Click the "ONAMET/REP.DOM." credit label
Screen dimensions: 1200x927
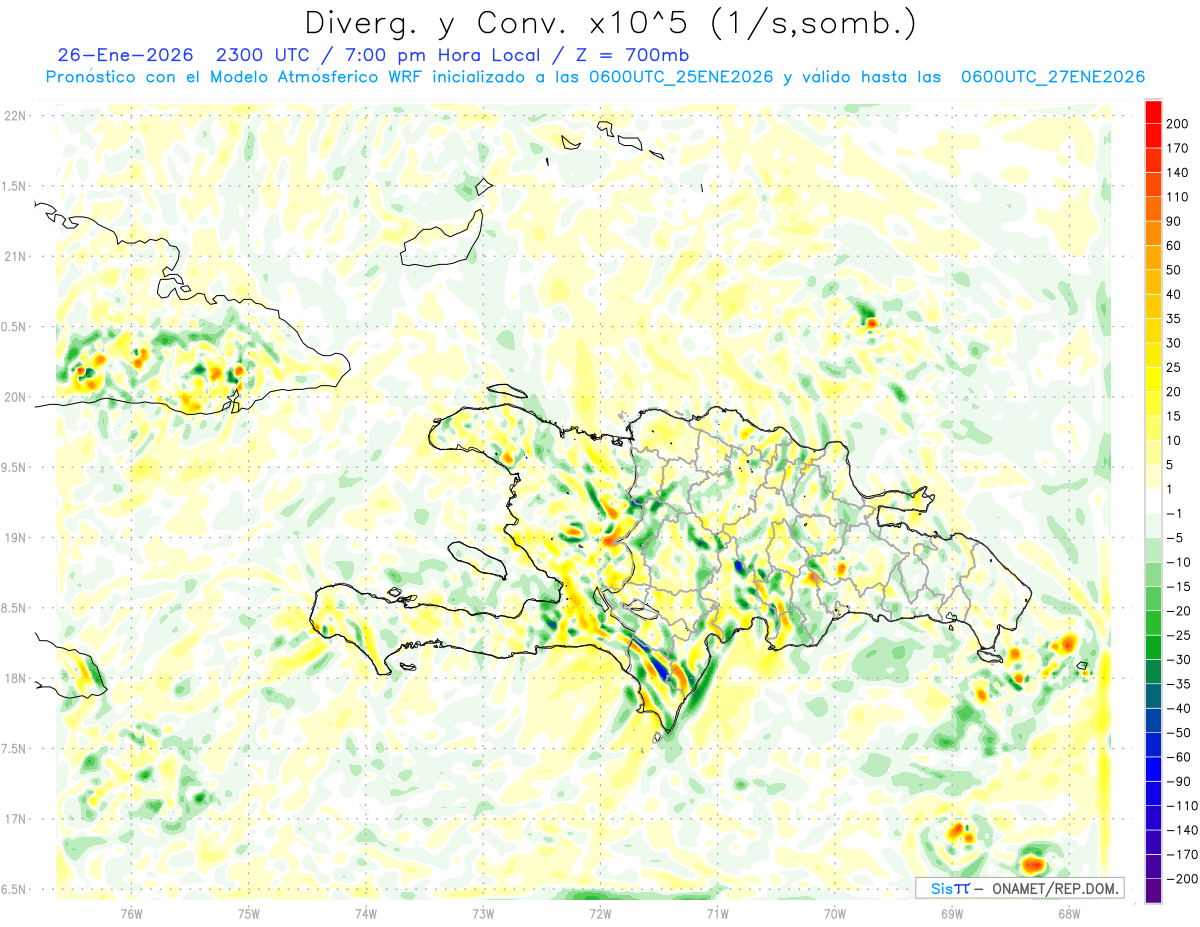pyautogui.click(x=1053, y=889)
